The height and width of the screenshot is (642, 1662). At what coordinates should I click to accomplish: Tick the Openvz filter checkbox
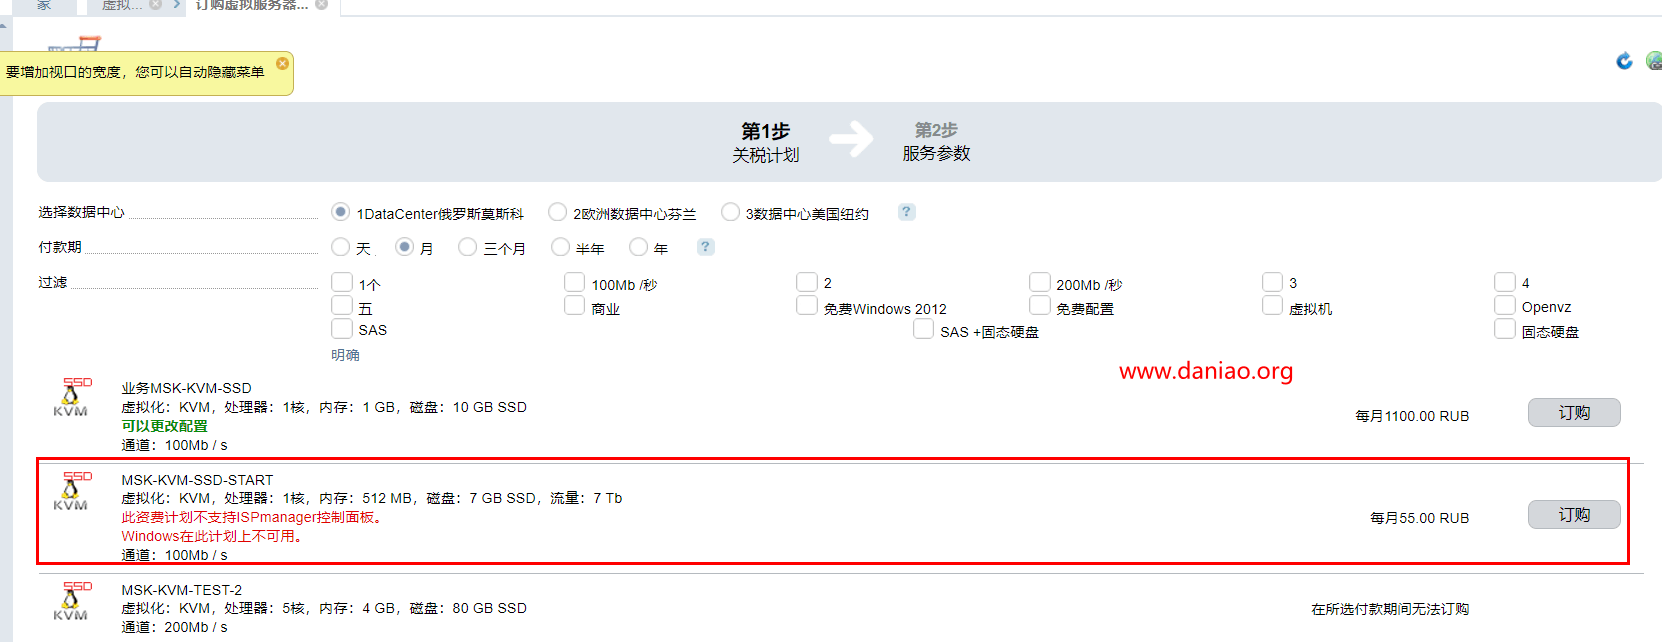pyautogui.click(x=1505, y=305)
